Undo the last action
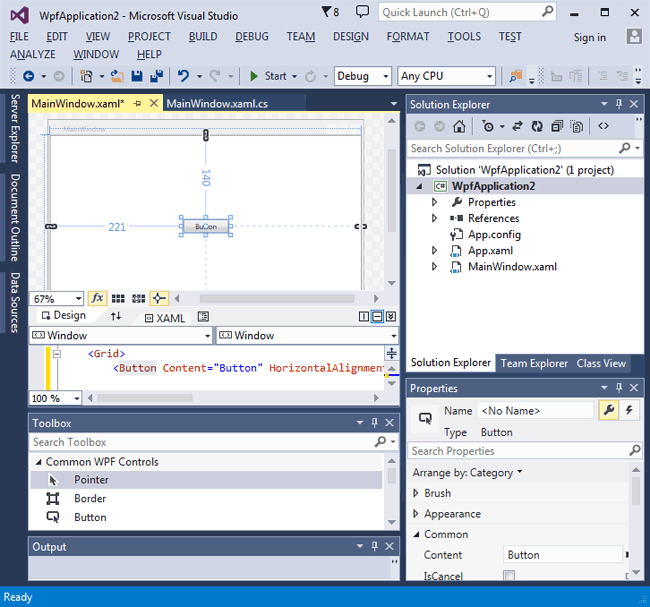 pos(184,76)
